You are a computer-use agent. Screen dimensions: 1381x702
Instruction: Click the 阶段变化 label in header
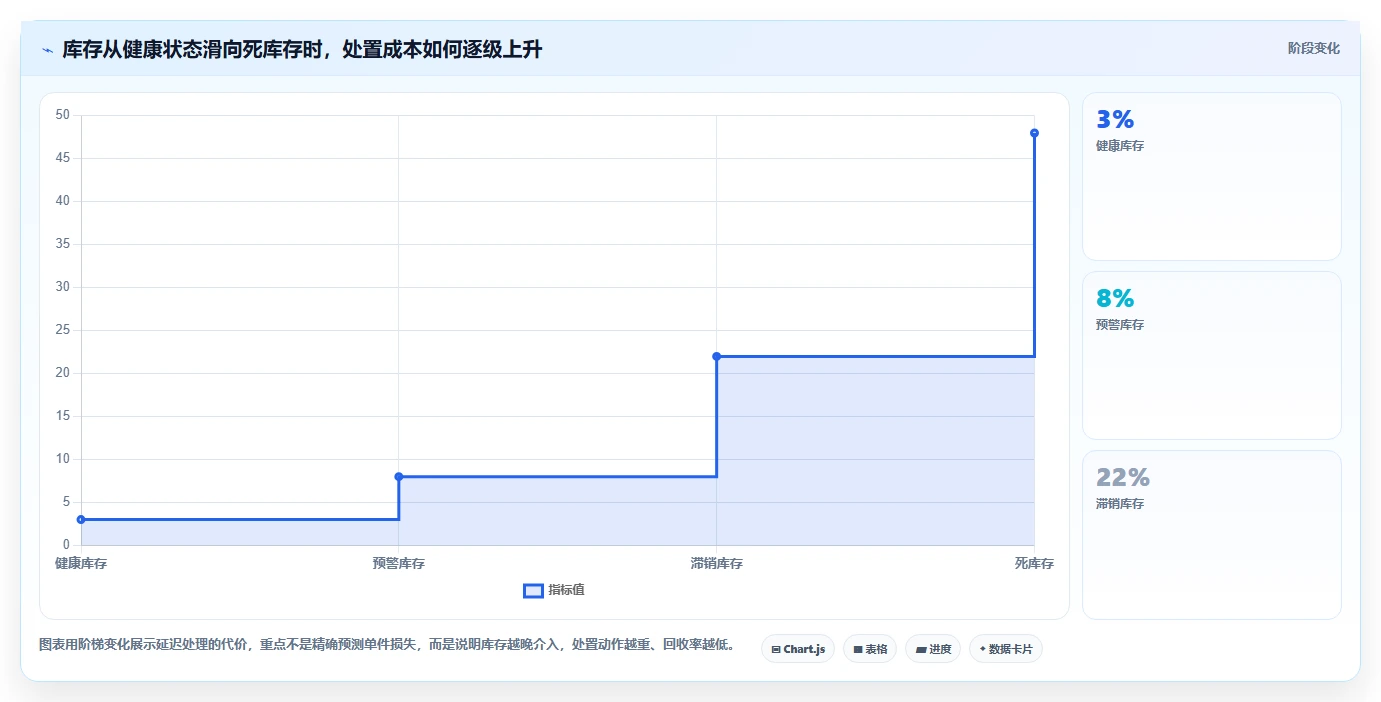pyautogui.click(x=1313, y=48)
